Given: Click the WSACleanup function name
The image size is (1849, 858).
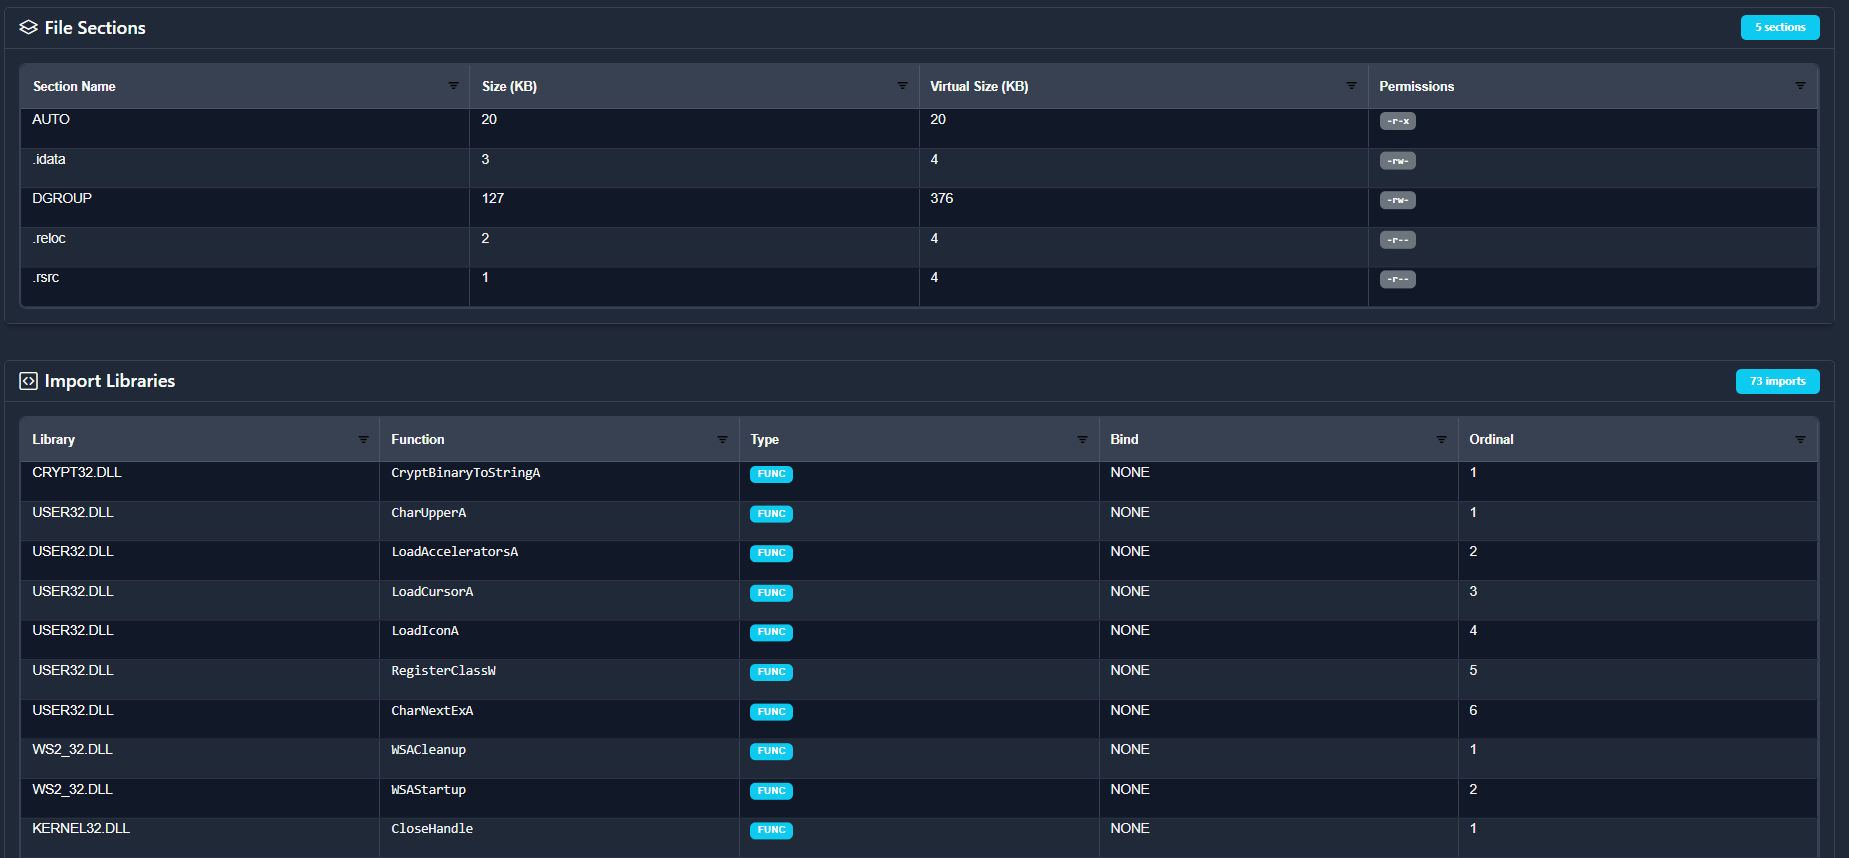Looking at the screenshot, I should [429, 750].
